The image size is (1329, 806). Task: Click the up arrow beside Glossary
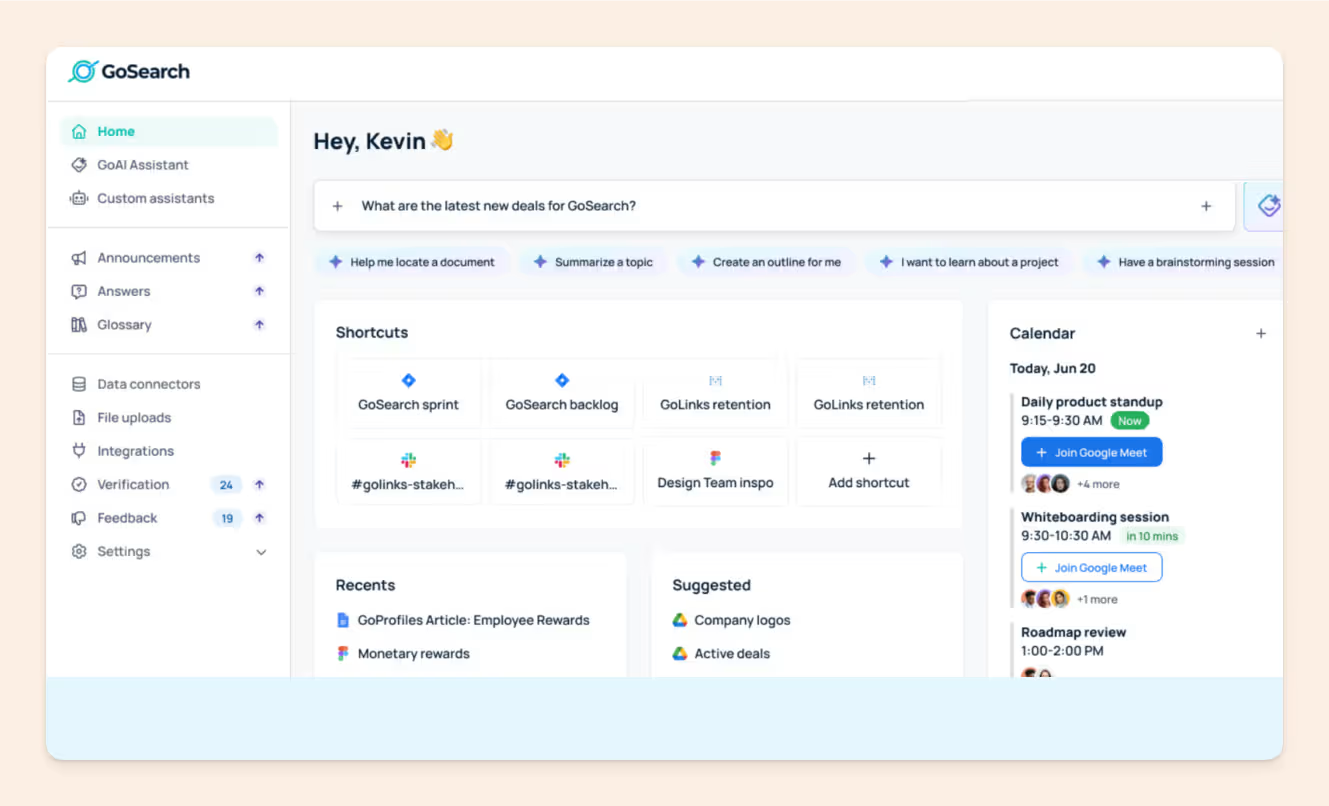(259, 325)
